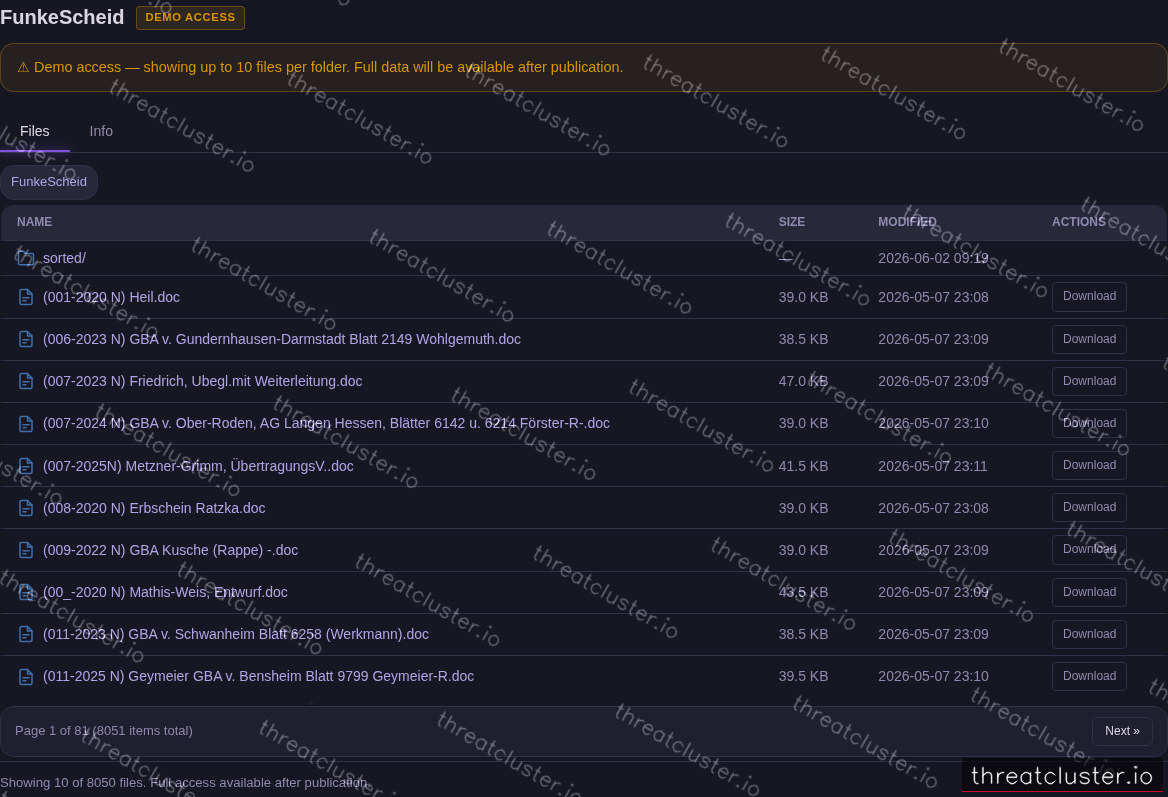Click the 41.5 KB size cell
The image size is (1168, 797).
803,466
